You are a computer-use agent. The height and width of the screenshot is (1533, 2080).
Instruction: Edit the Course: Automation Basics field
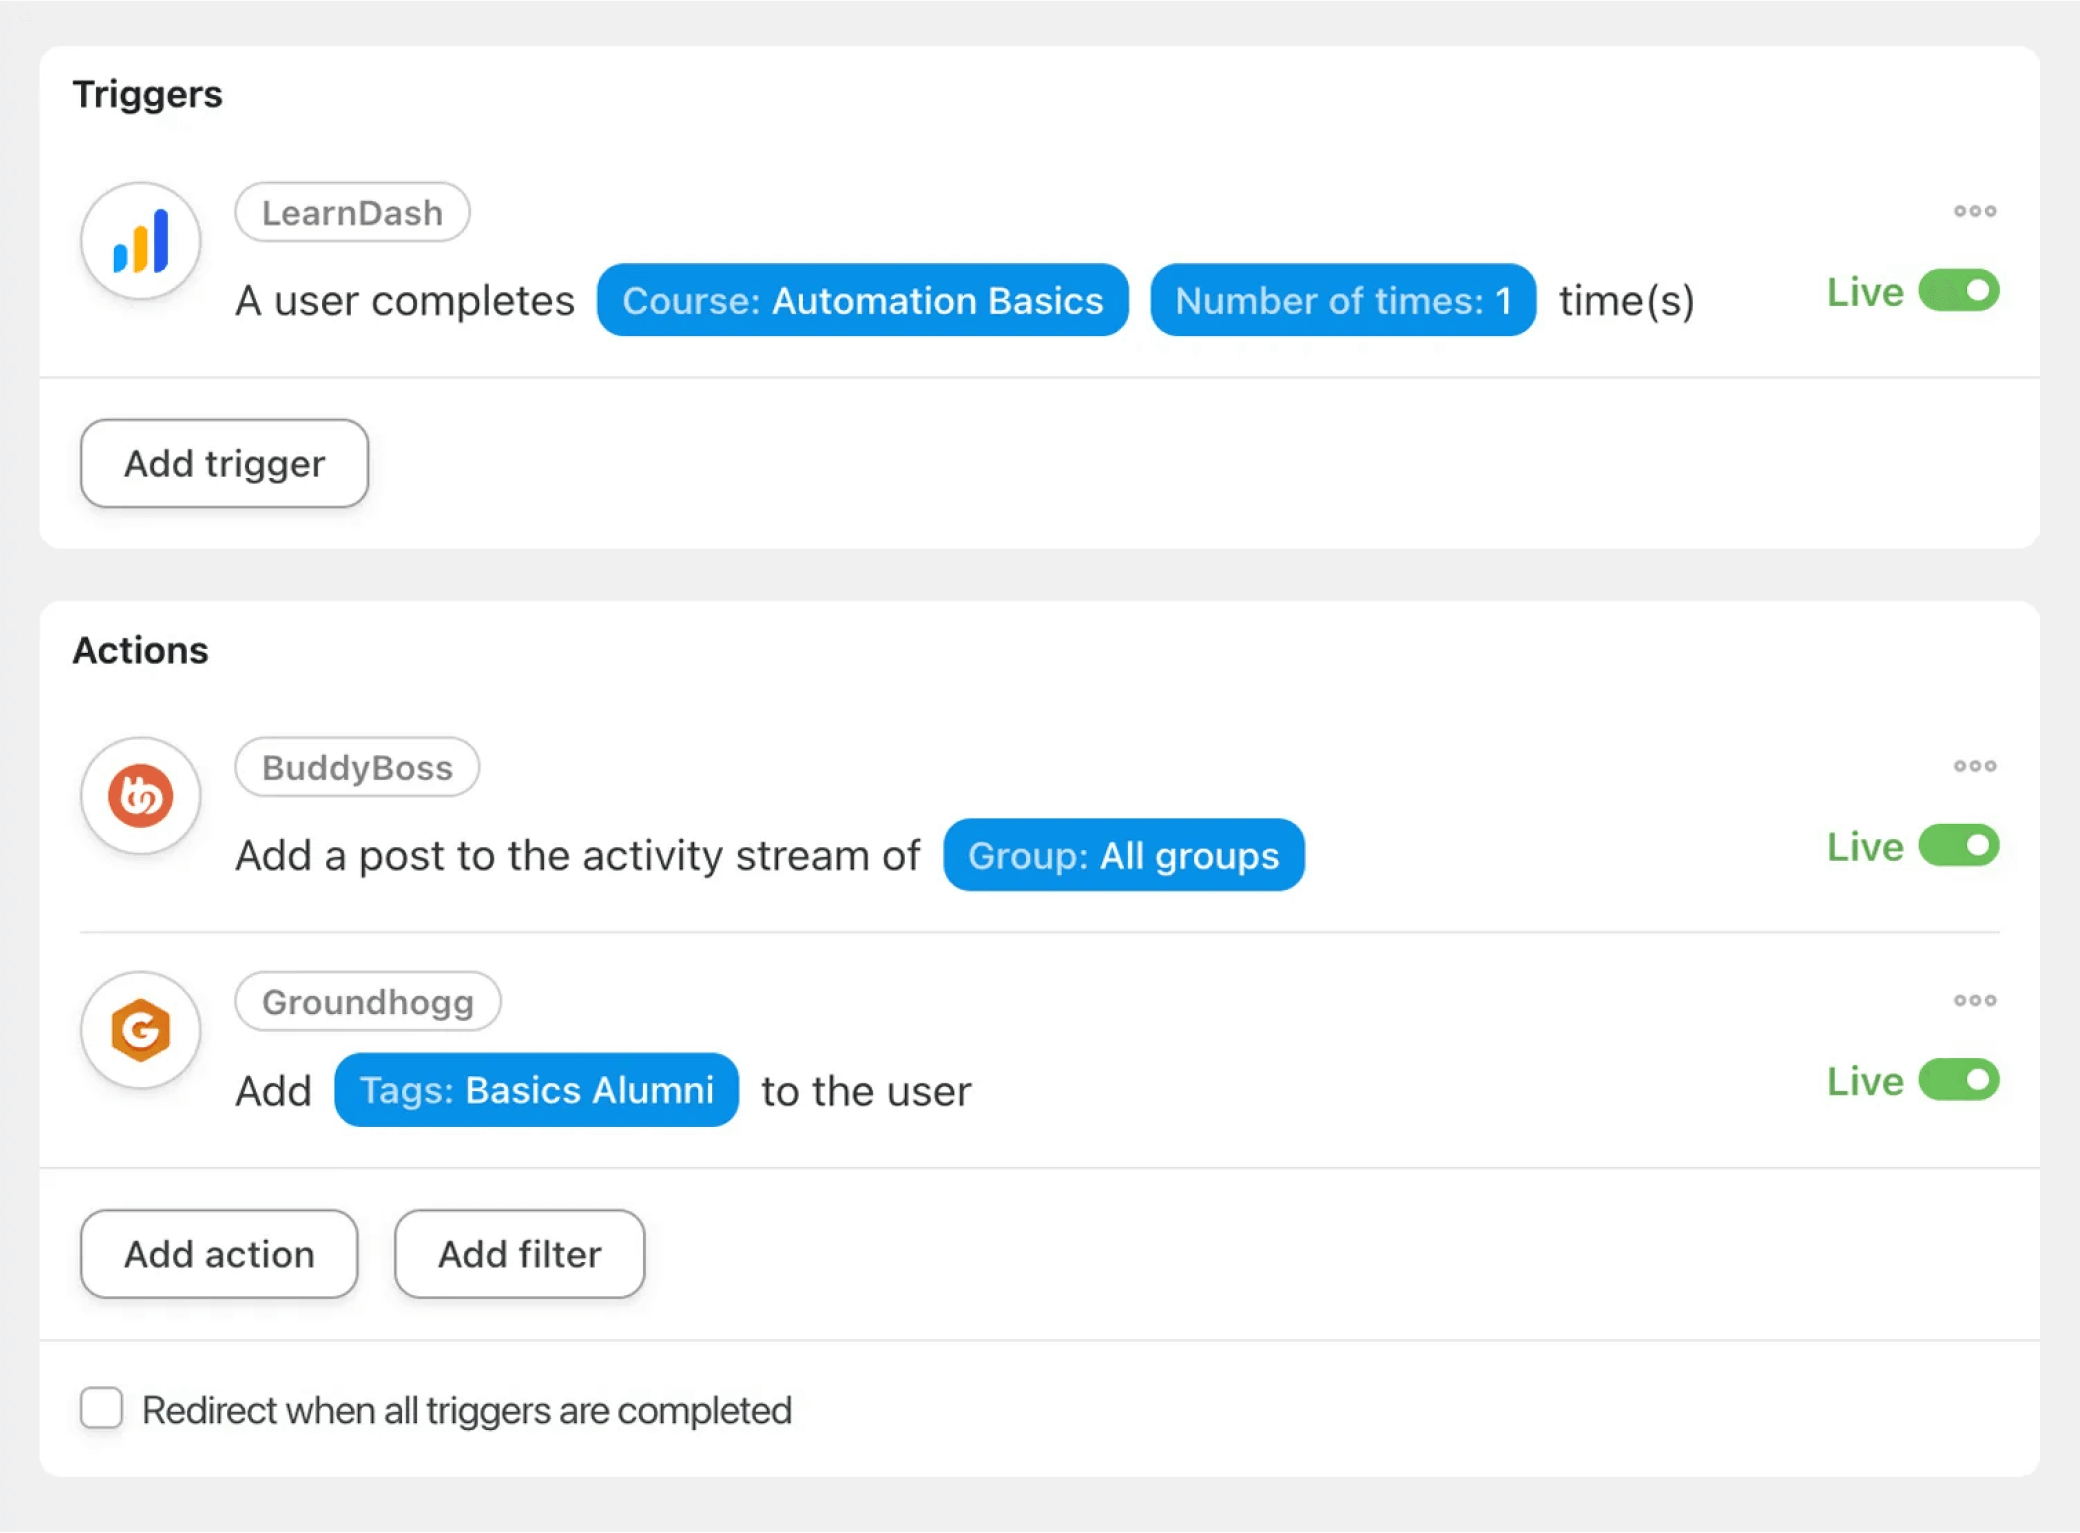point(862,300)
